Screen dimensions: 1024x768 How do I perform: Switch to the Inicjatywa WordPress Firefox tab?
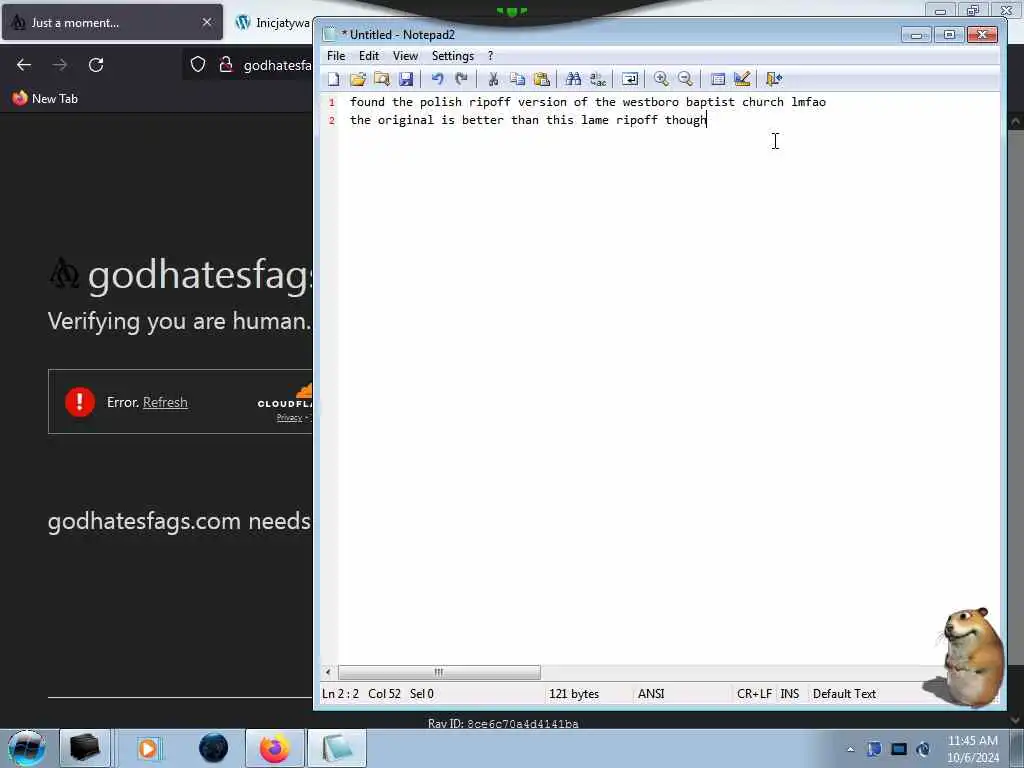click(x=273, y=22)
